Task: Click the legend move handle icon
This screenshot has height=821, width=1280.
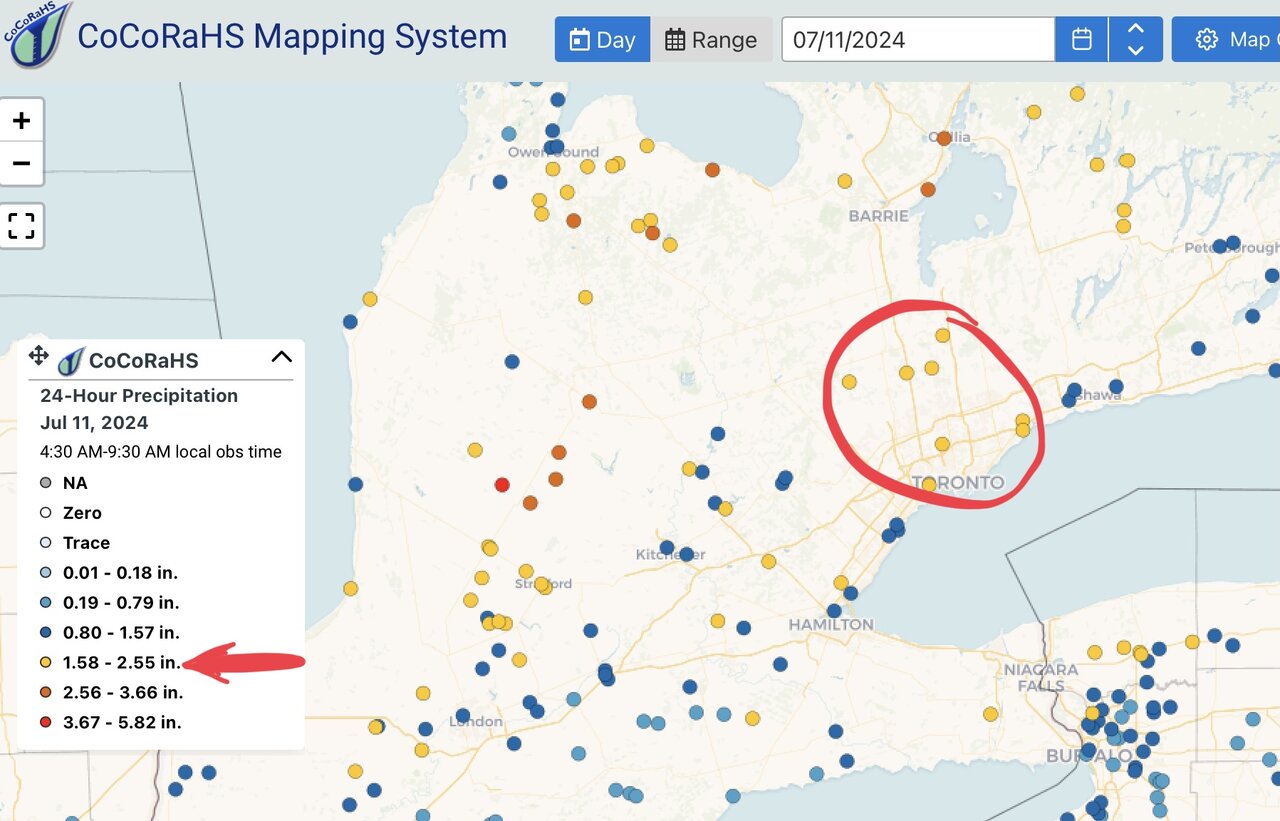Action: point(39,355)
